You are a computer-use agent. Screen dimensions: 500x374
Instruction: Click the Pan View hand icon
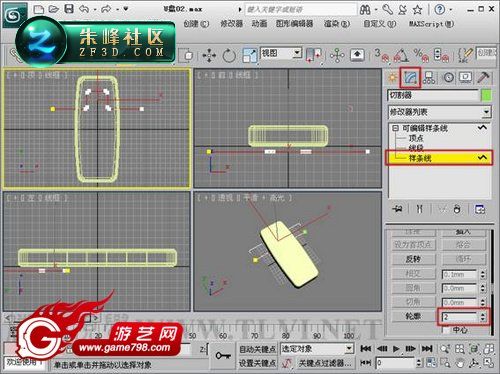point(460,363)
